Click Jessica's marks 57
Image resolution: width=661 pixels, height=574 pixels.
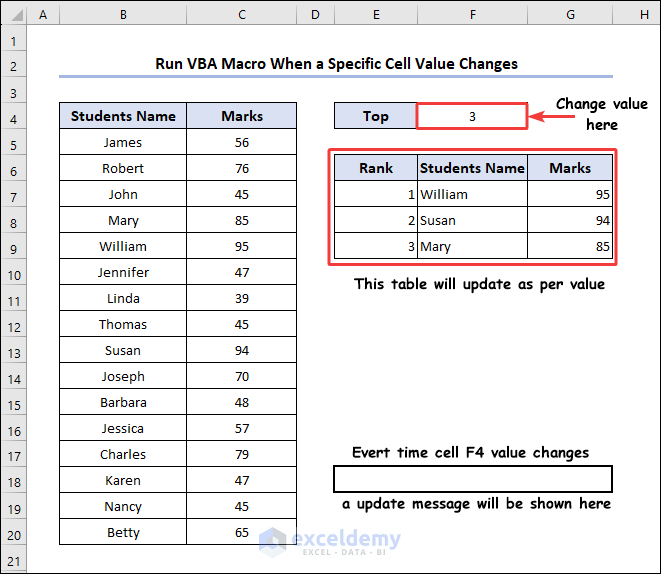tap(242, 428)
